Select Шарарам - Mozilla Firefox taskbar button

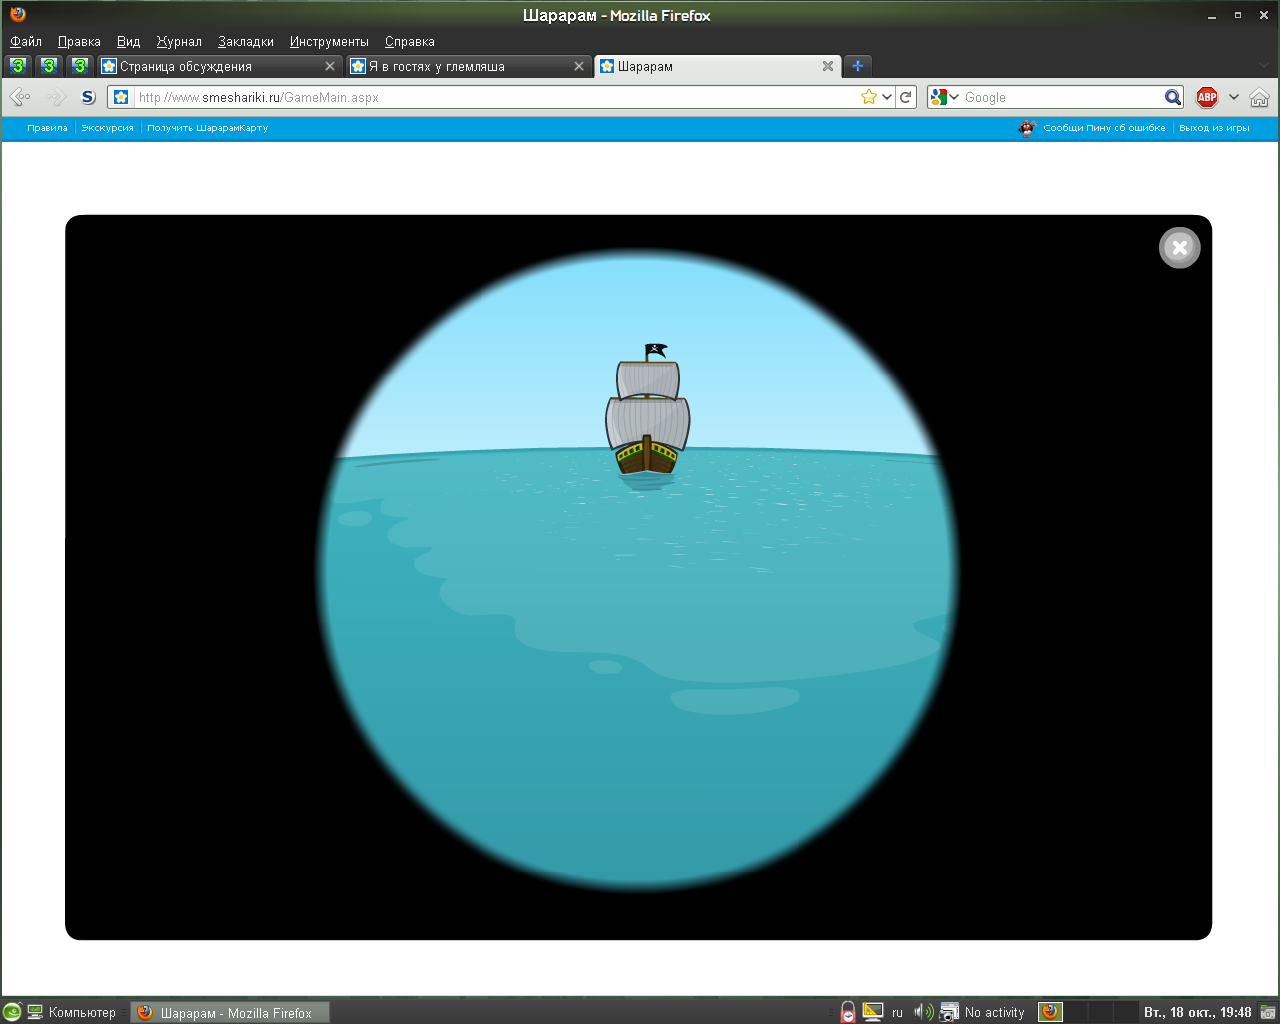[230, 1012]
